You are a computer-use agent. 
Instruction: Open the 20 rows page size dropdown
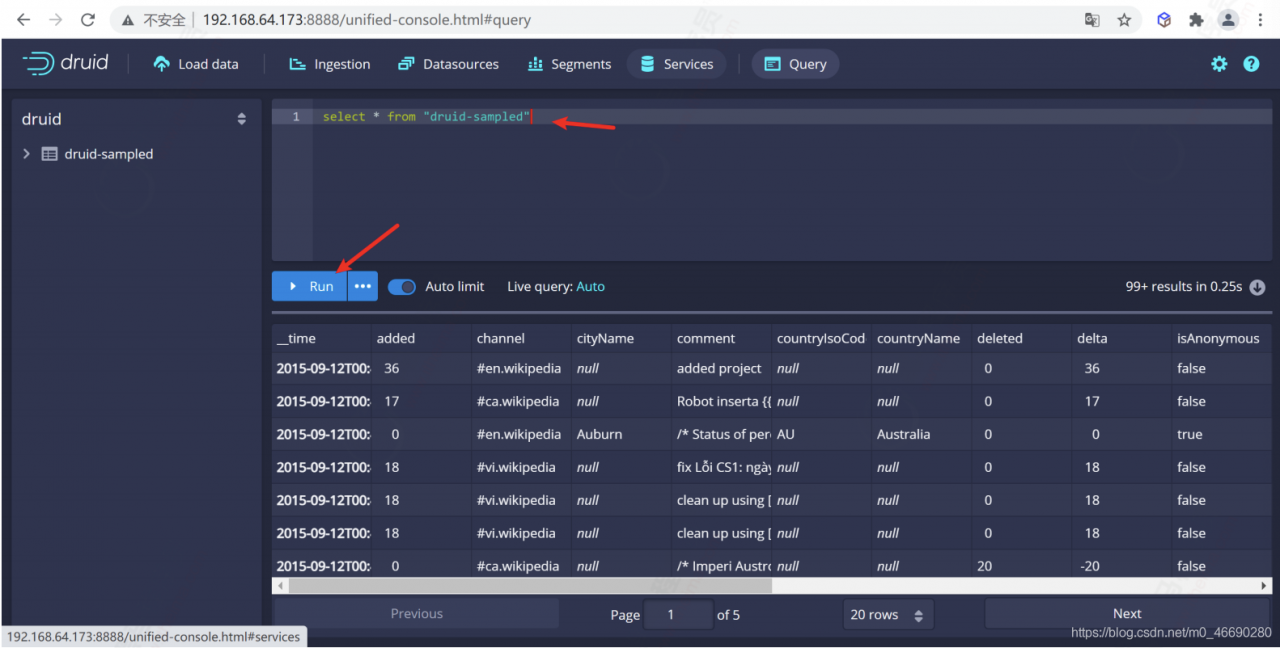click(x=888, y=614)
